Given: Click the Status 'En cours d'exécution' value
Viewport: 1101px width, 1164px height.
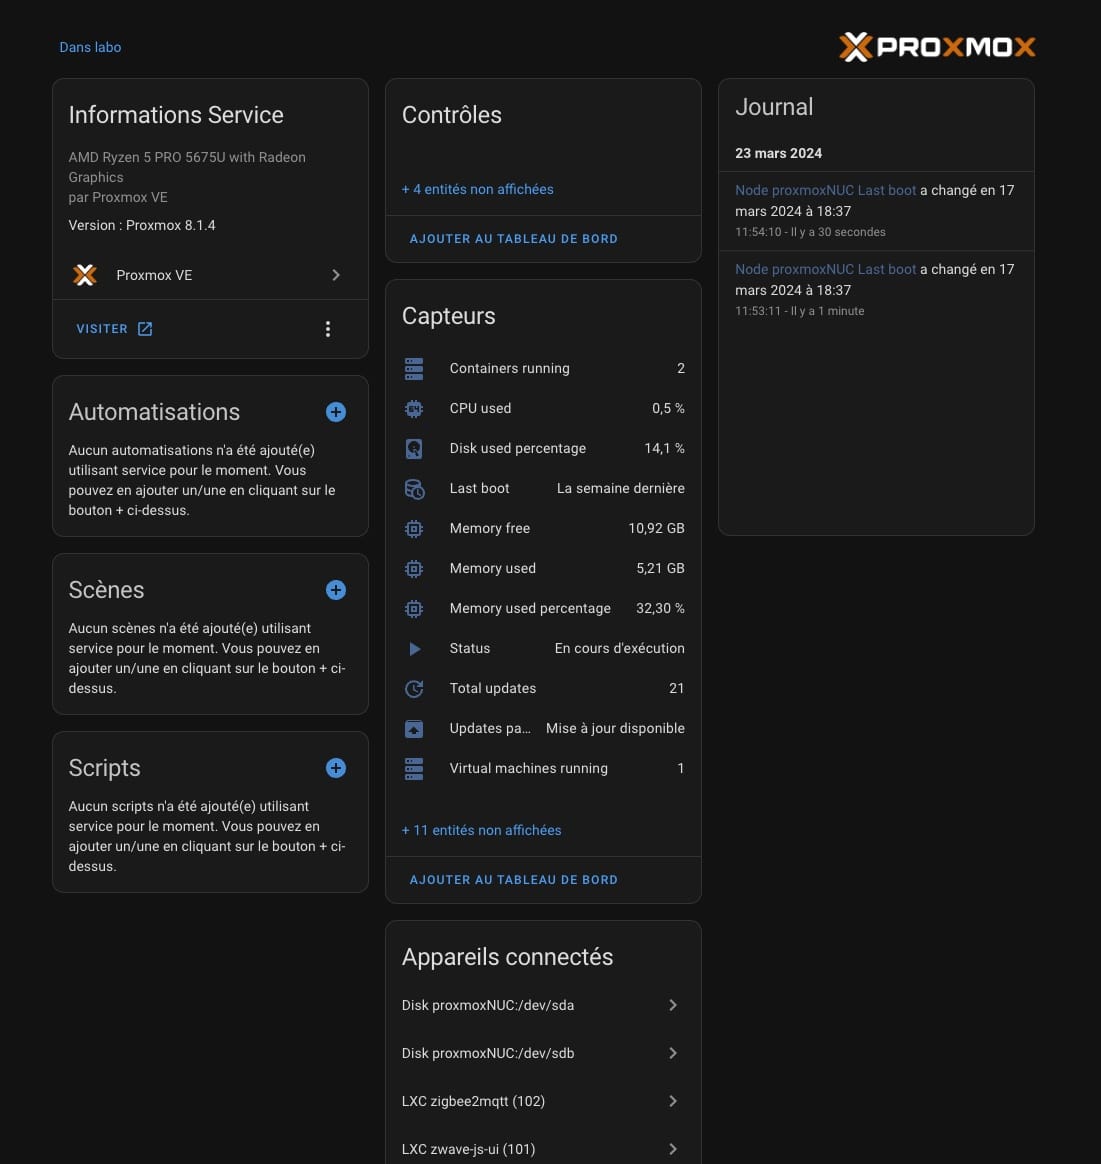Looking at the screenshot, I should (x=619, y=649).
